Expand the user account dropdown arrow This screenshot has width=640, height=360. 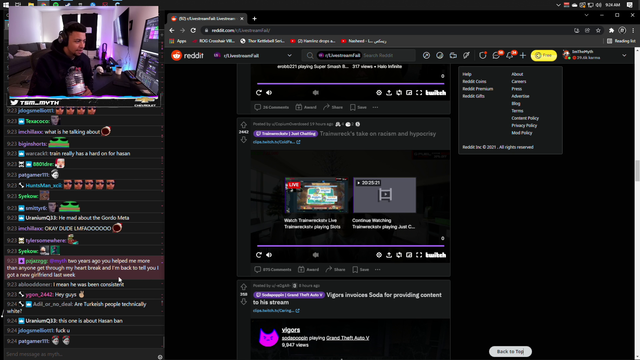(624, 56)
